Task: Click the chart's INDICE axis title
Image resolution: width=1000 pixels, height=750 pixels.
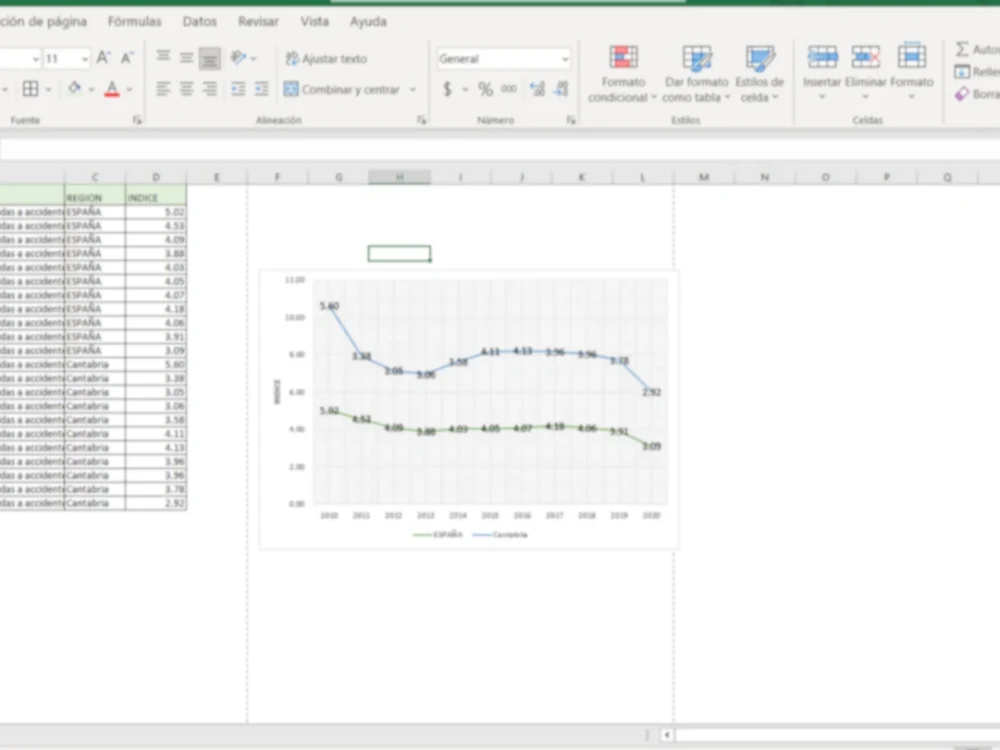Action: point(277,392)
